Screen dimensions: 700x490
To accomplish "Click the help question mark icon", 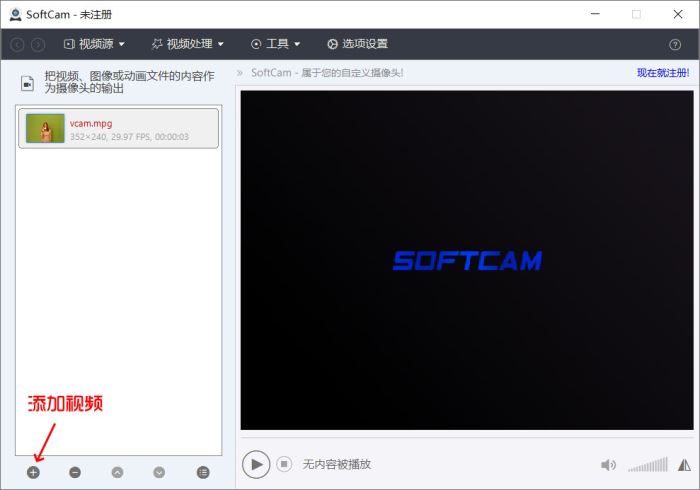I will [x=675, y=44].
